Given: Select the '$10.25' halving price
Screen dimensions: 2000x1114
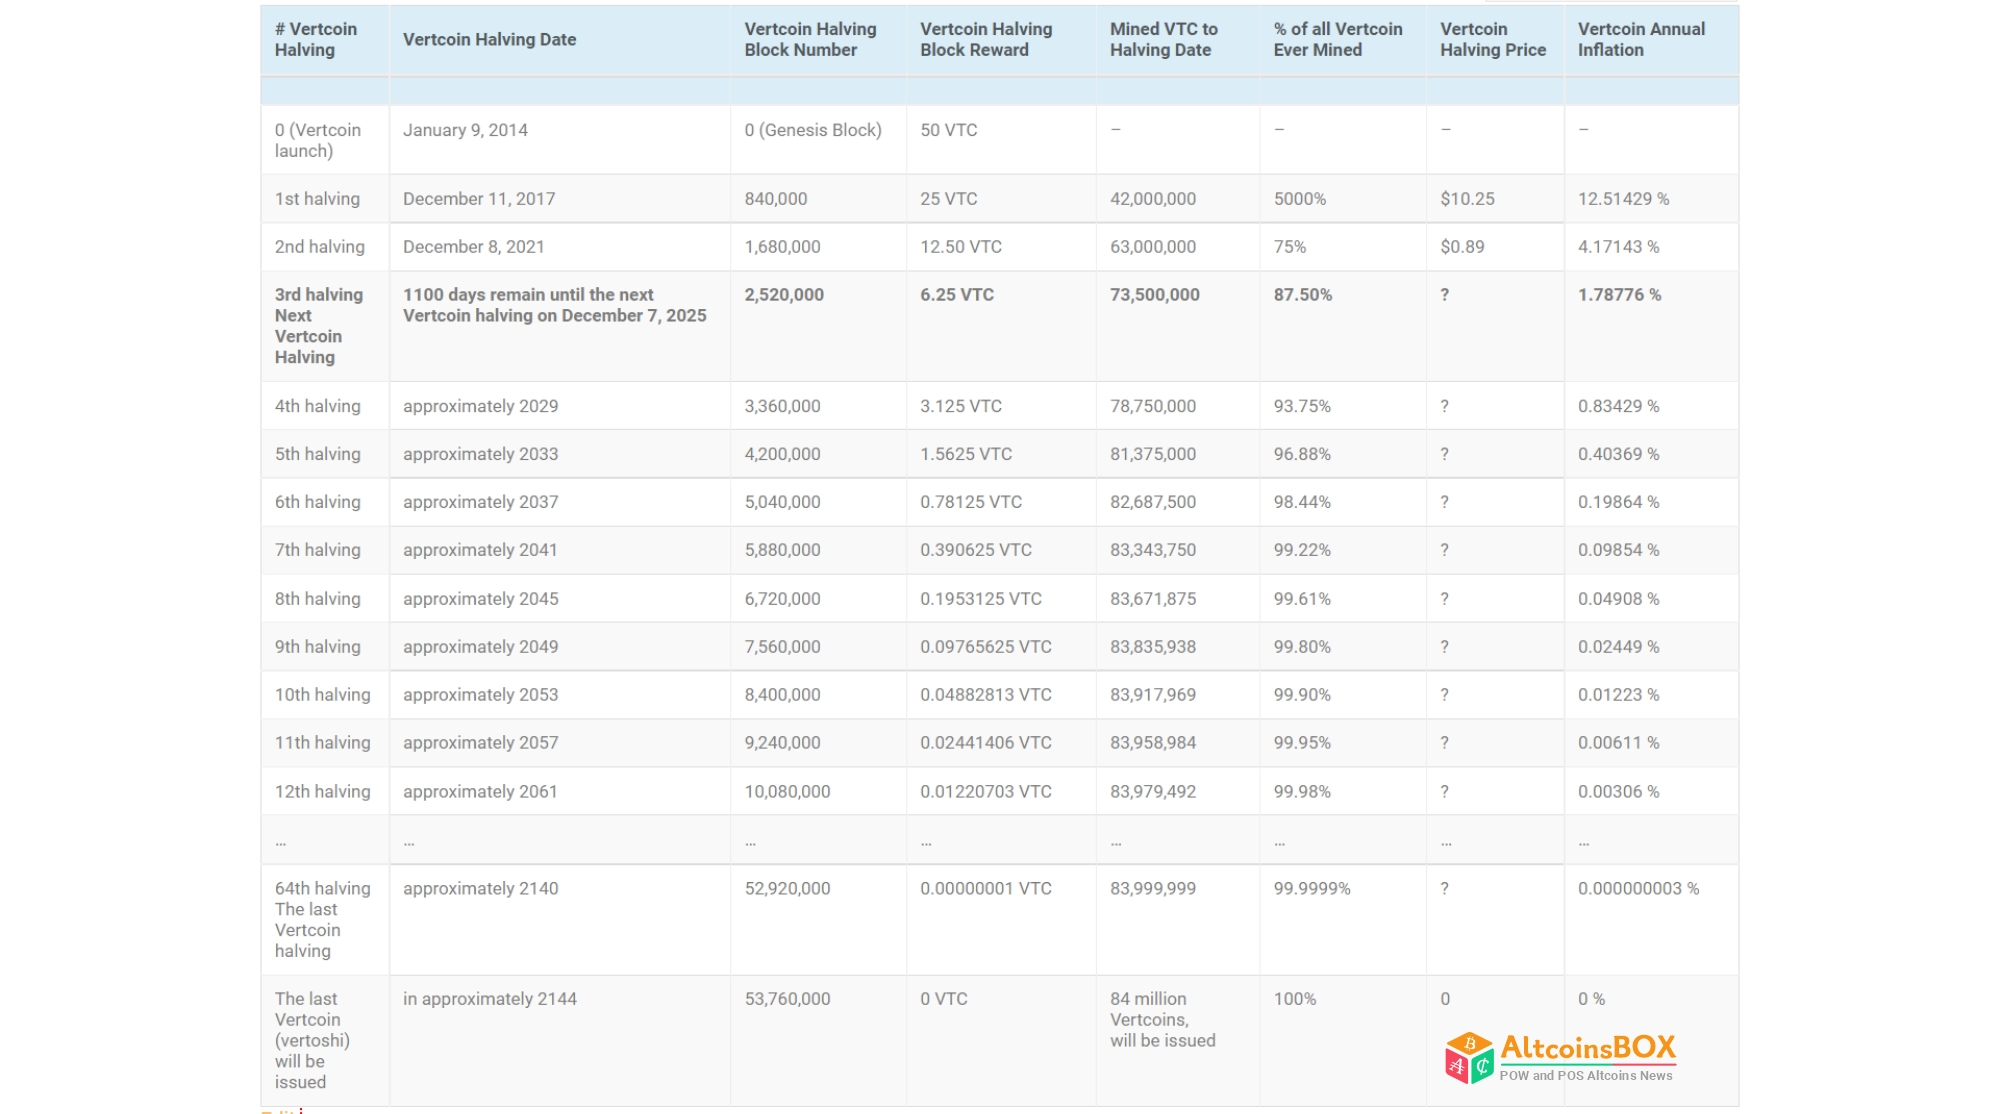Looking at the screenshot, I should (1467, 199).
